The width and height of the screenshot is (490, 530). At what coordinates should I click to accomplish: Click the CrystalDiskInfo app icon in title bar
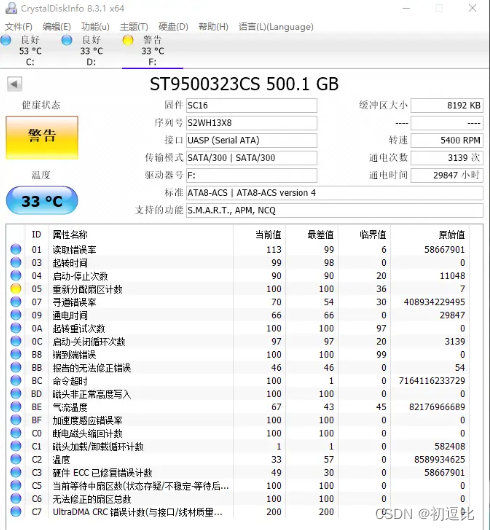11,7
